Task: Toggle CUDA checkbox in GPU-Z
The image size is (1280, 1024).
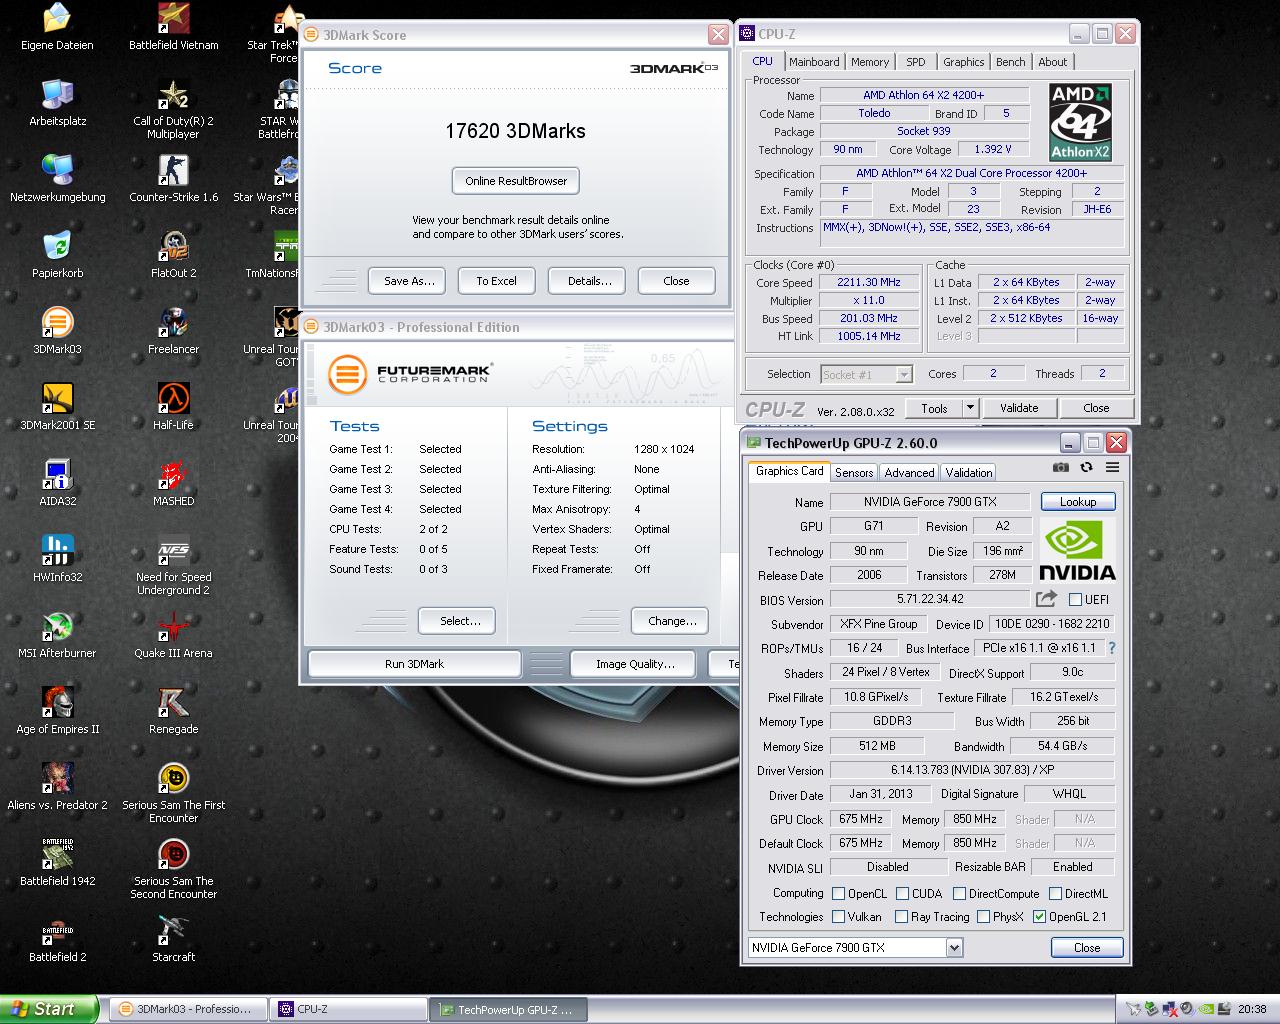Action: click(x=902, y=894)
